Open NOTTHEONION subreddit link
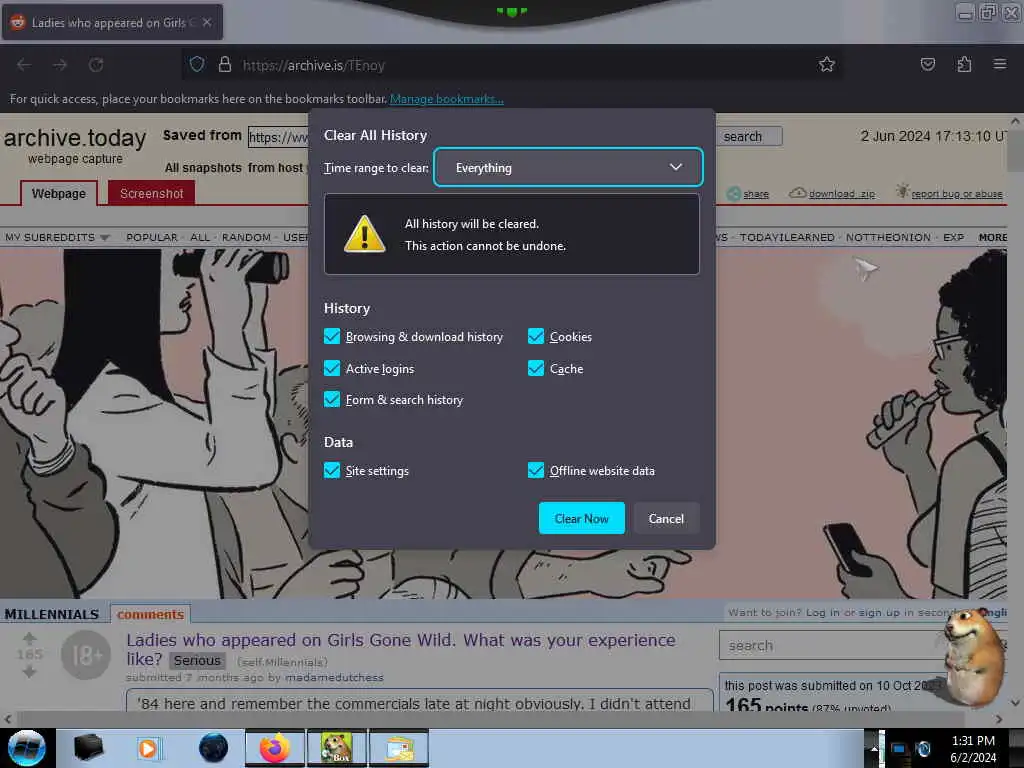 [888, 237]
